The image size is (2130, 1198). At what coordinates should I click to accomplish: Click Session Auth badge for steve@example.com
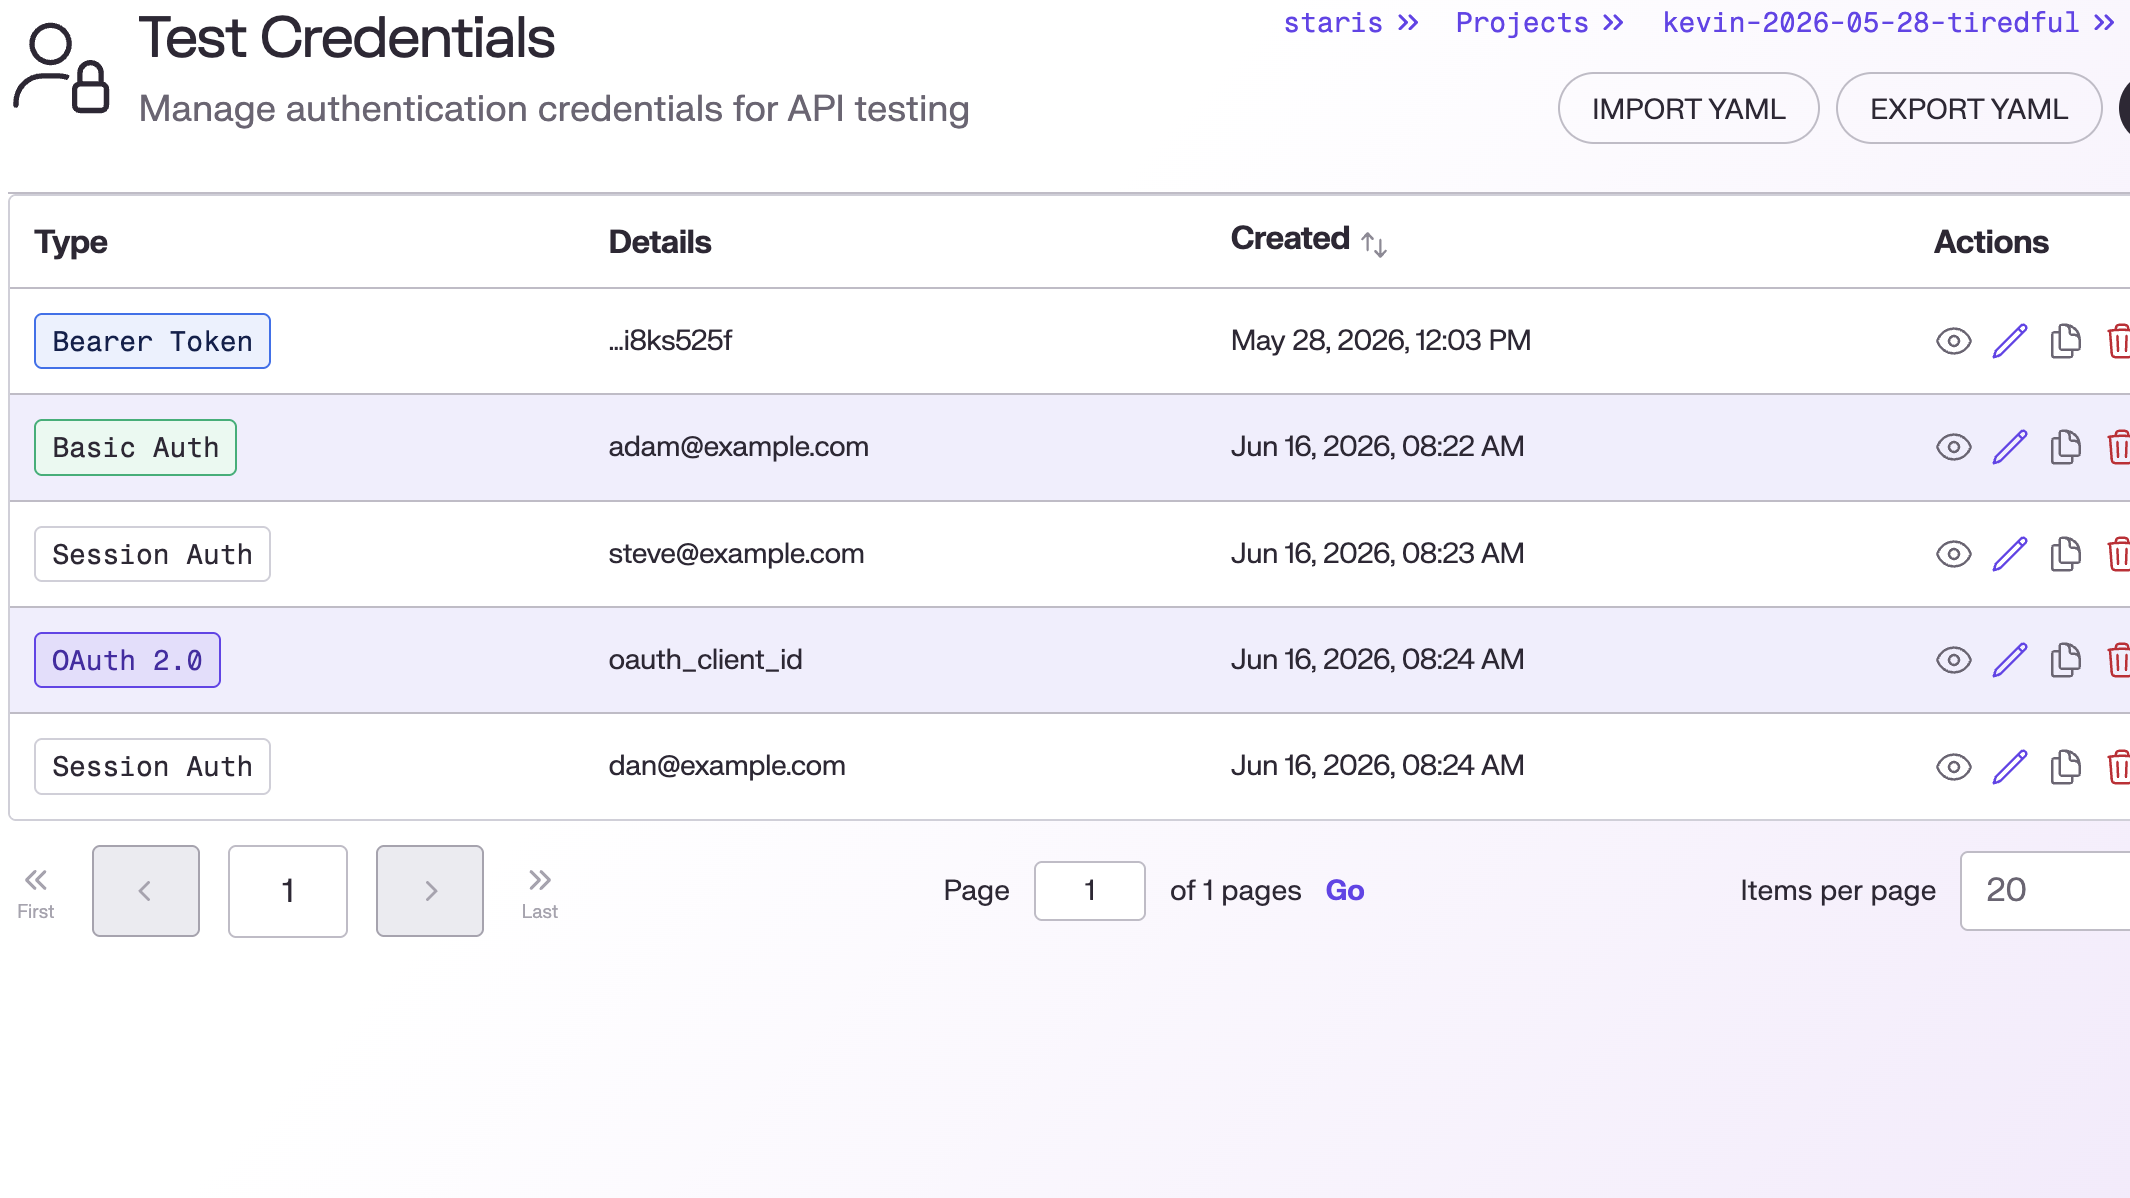click(x=152, y=554)
